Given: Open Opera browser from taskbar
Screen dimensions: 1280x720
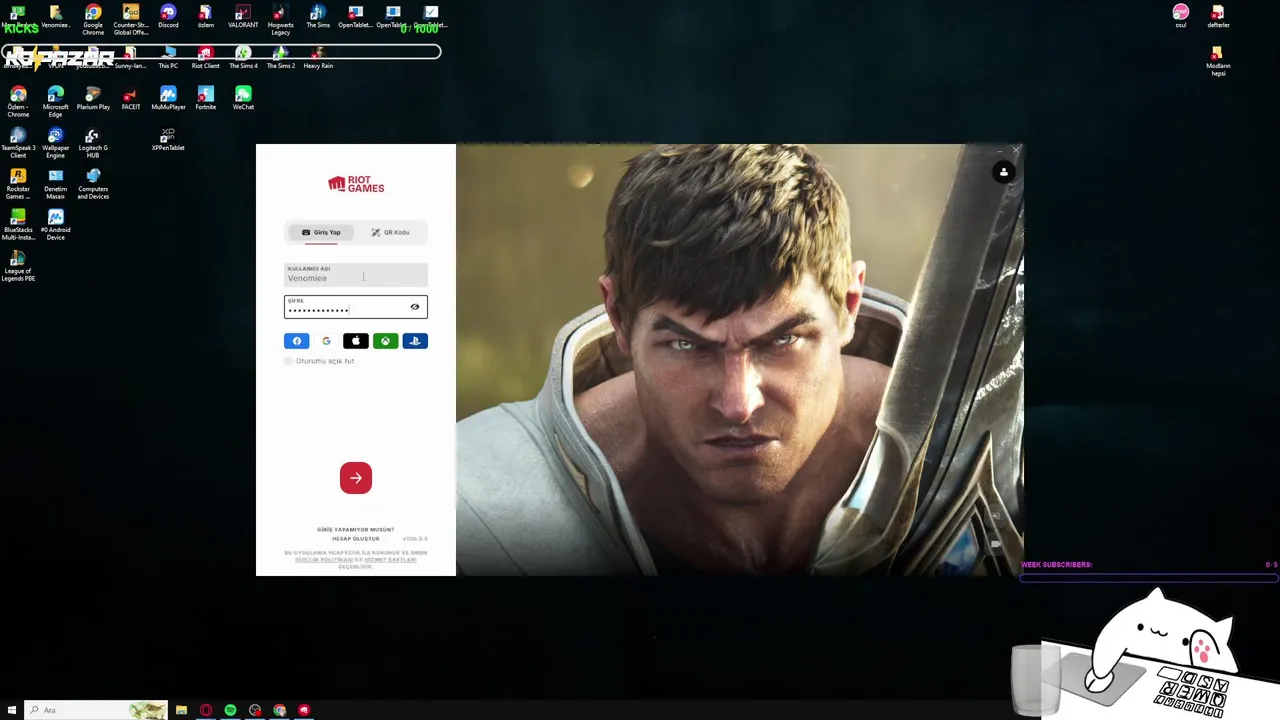Looking at the screenshot, I should 206,710.
